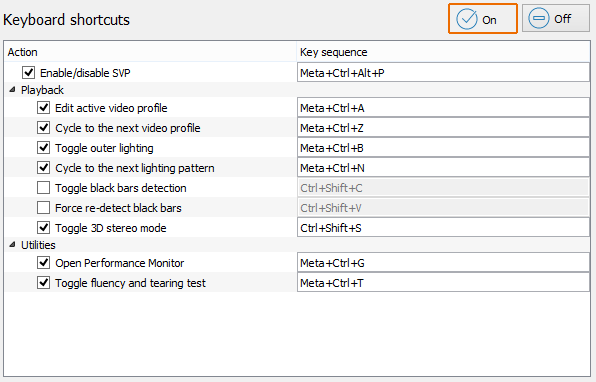Sort by the Action column header
The height and width of the screenshot is (382, 596).
coord(151,52)
